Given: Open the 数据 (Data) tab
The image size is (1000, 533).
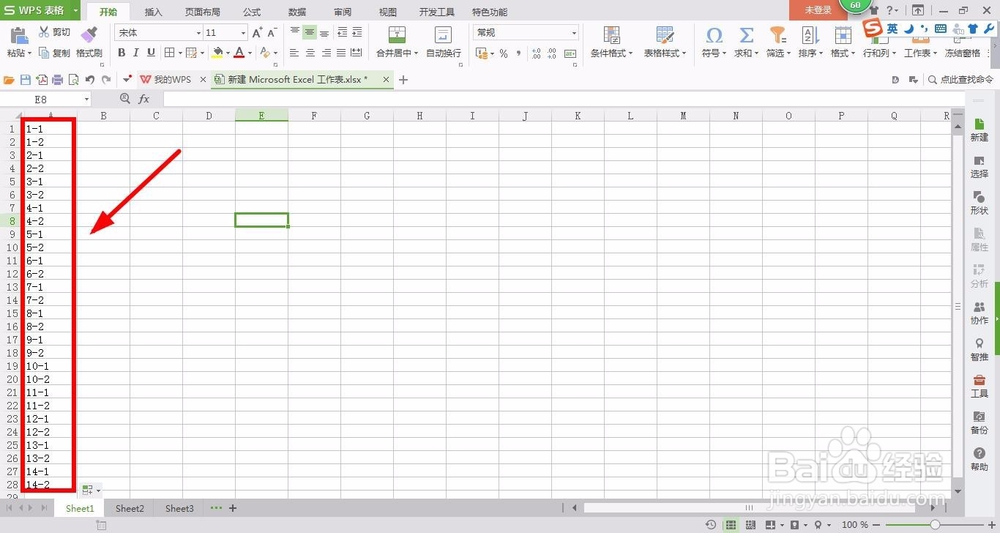Looking at the screenshot, I should 297,11.
